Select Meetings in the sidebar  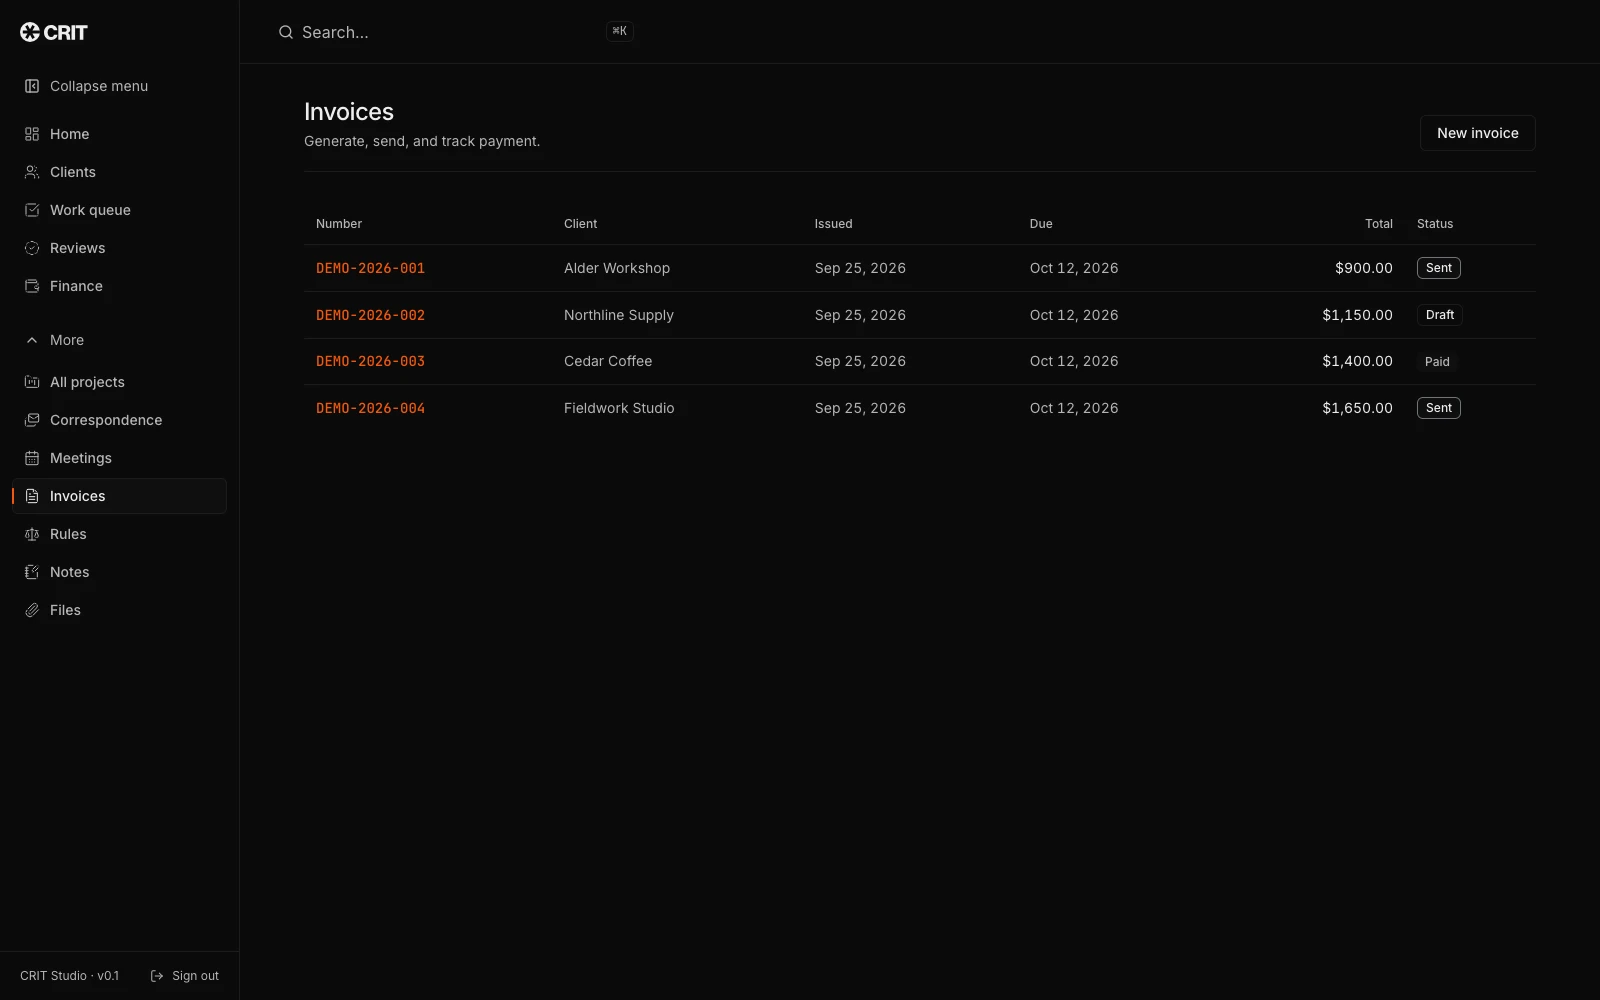tap(119, 458)
